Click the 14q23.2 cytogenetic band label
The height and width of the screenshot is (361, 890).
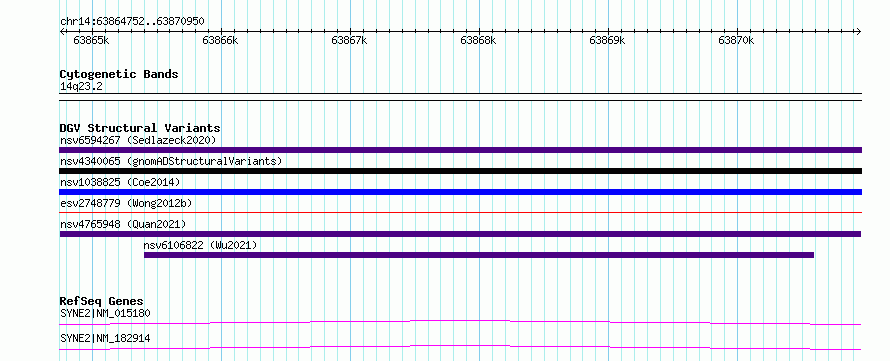tap(81, 86)
